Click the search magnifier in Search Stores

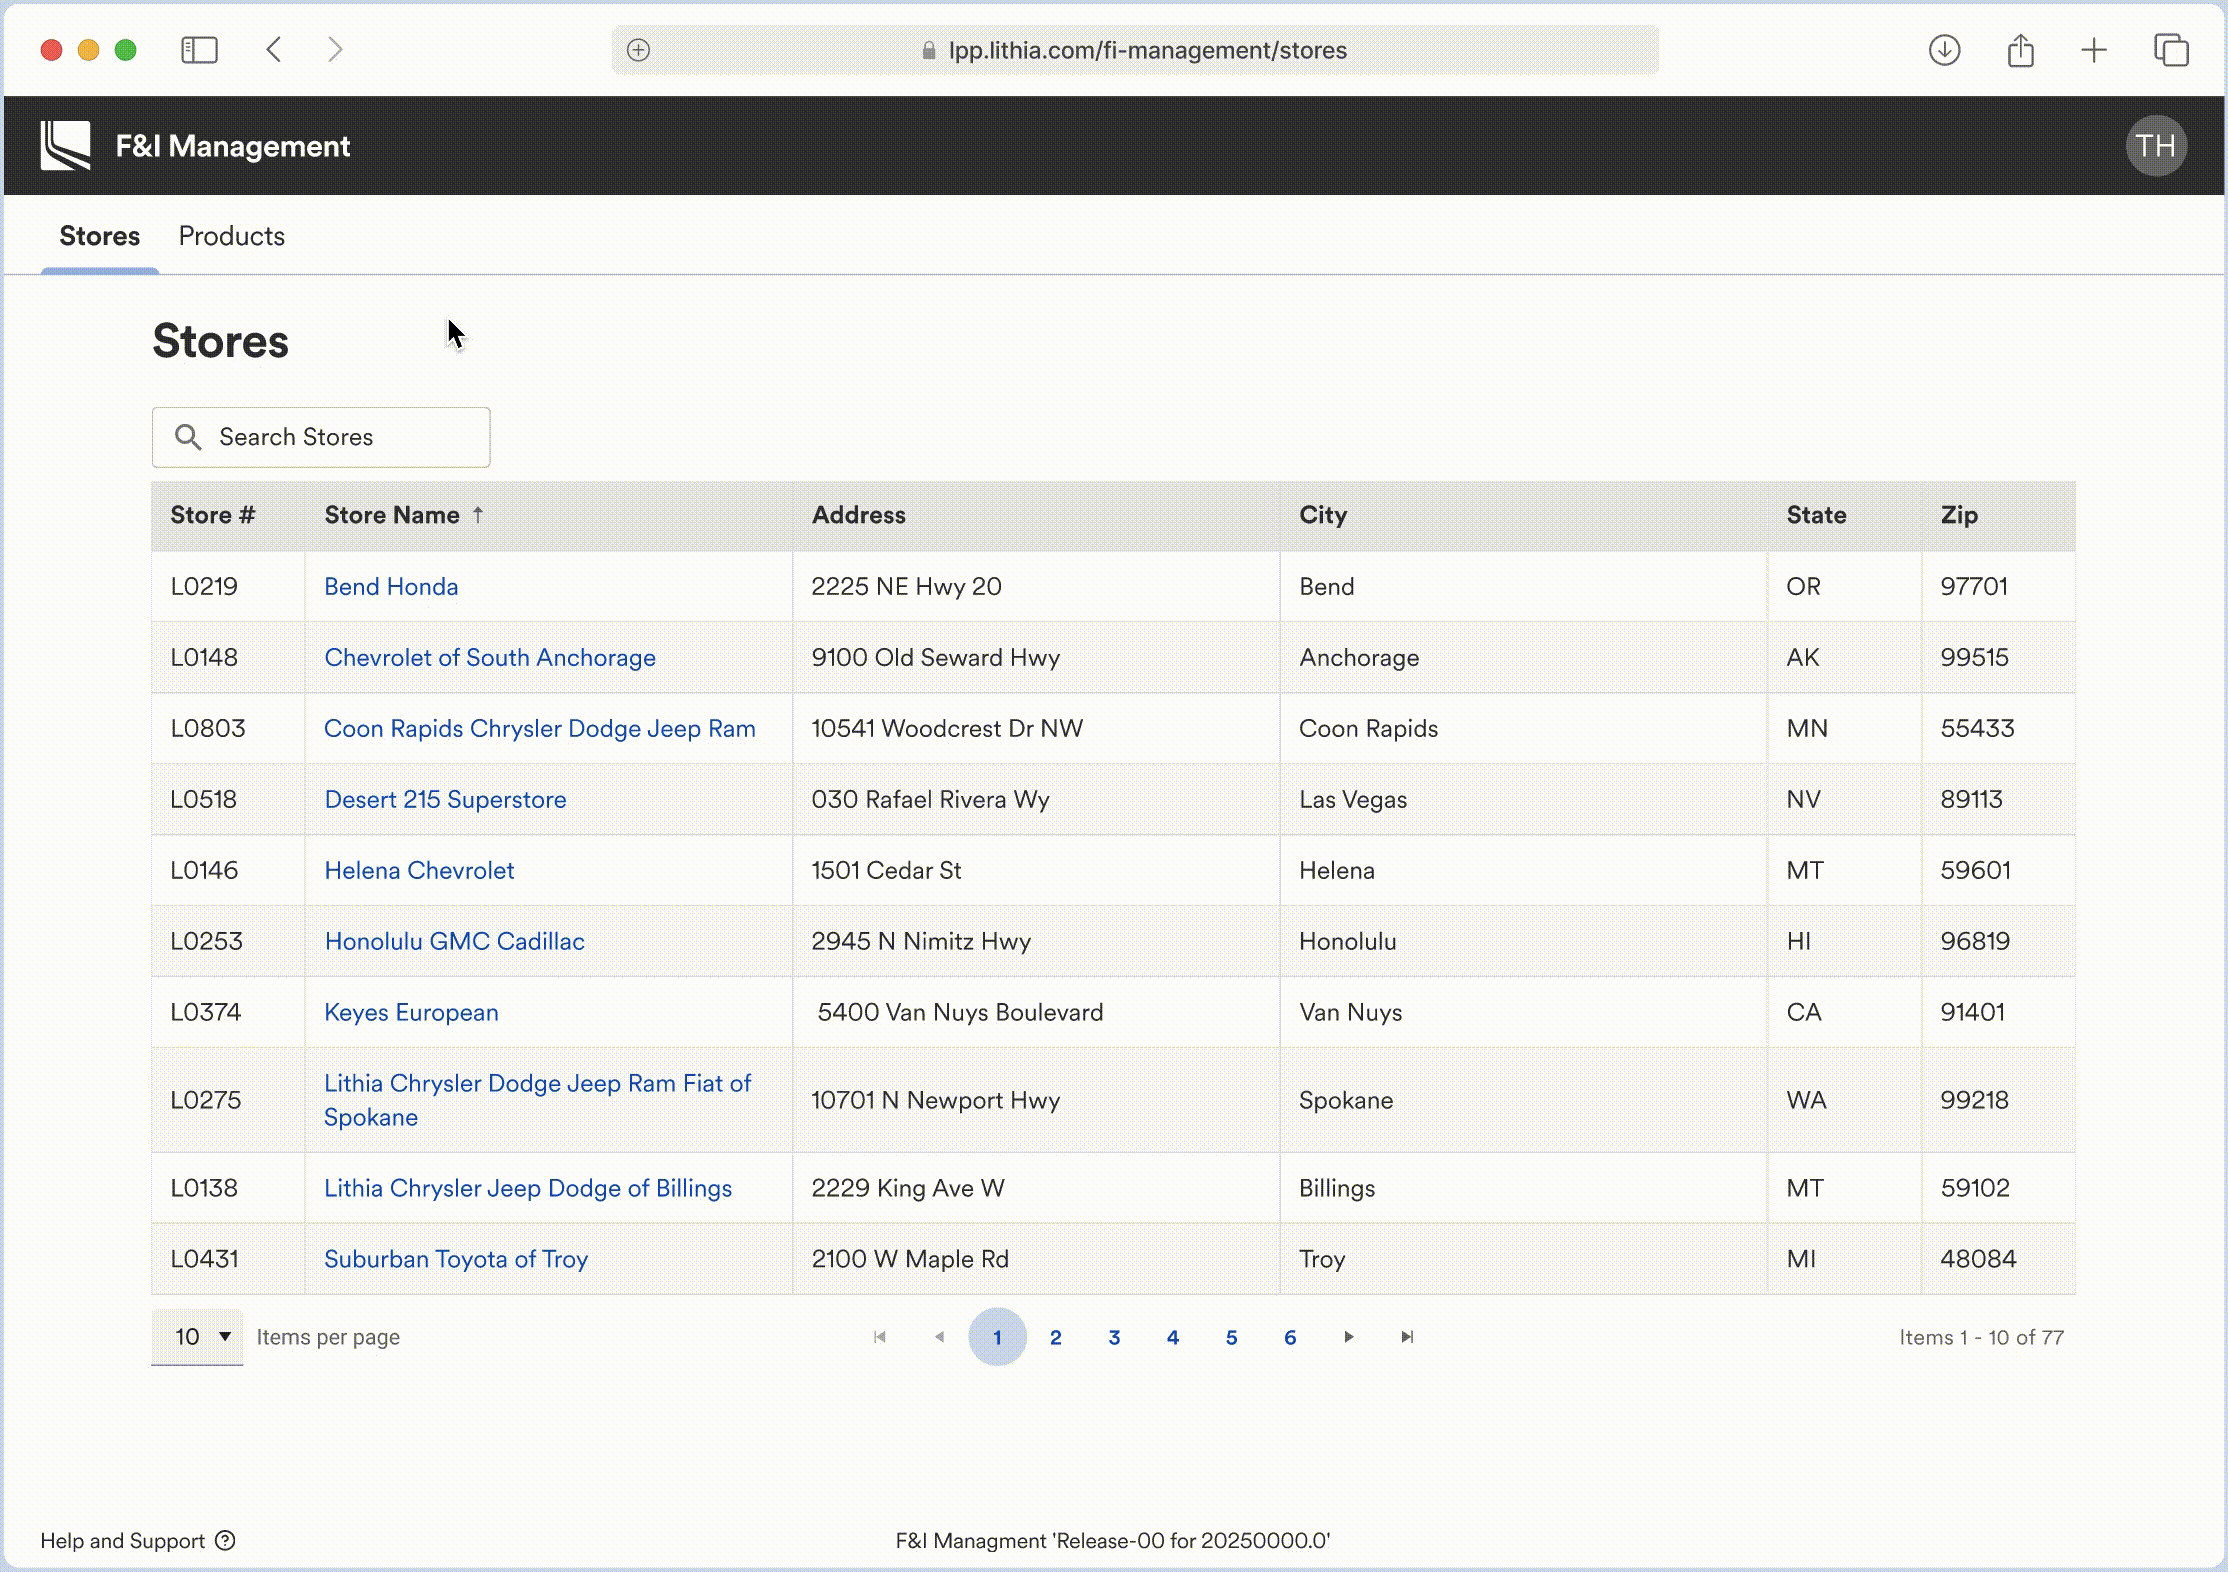pos(189,437)
